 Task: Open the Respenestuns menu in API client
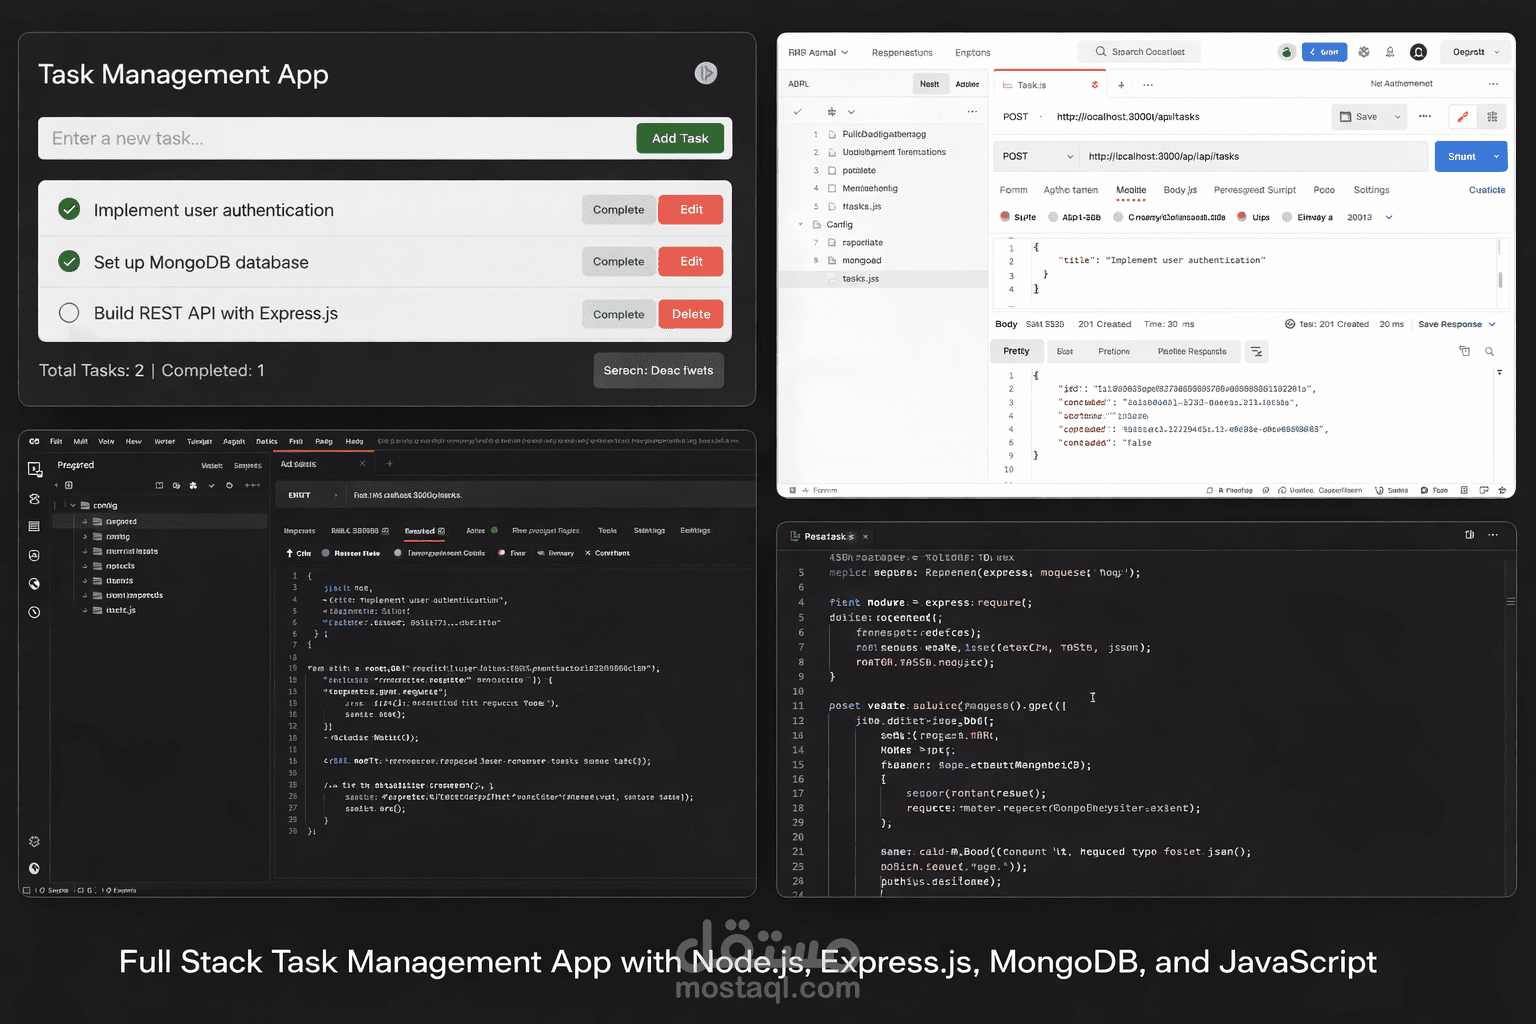902,53
